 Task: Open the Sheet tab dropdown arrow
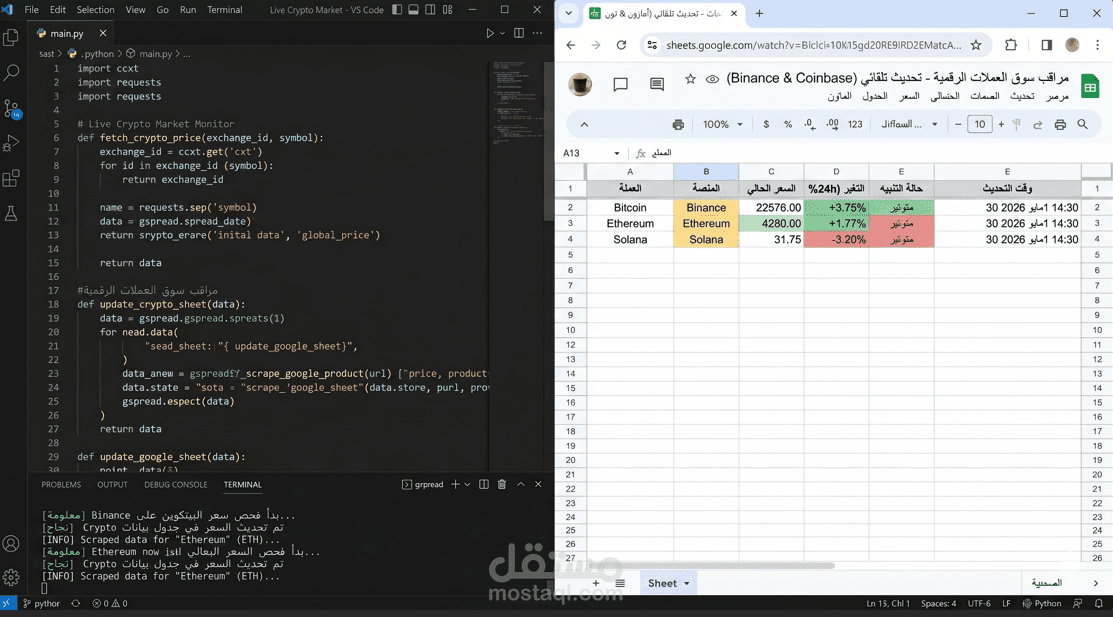686,584
